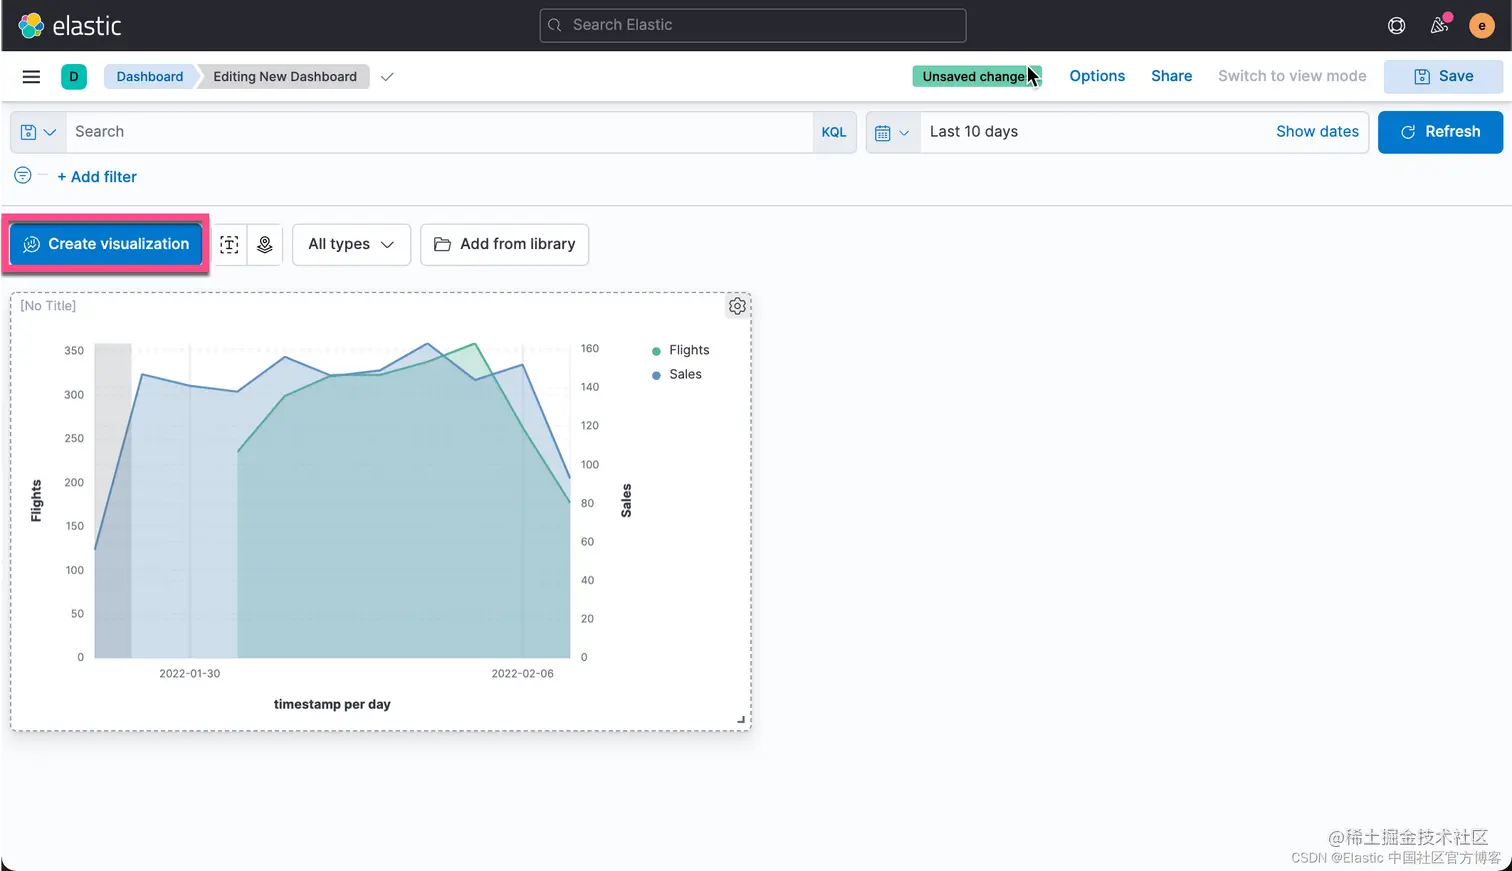Go to Dashboard breadcrumb
The height and width of the screenshot is (871, 1512).
[x=150, y=77]
